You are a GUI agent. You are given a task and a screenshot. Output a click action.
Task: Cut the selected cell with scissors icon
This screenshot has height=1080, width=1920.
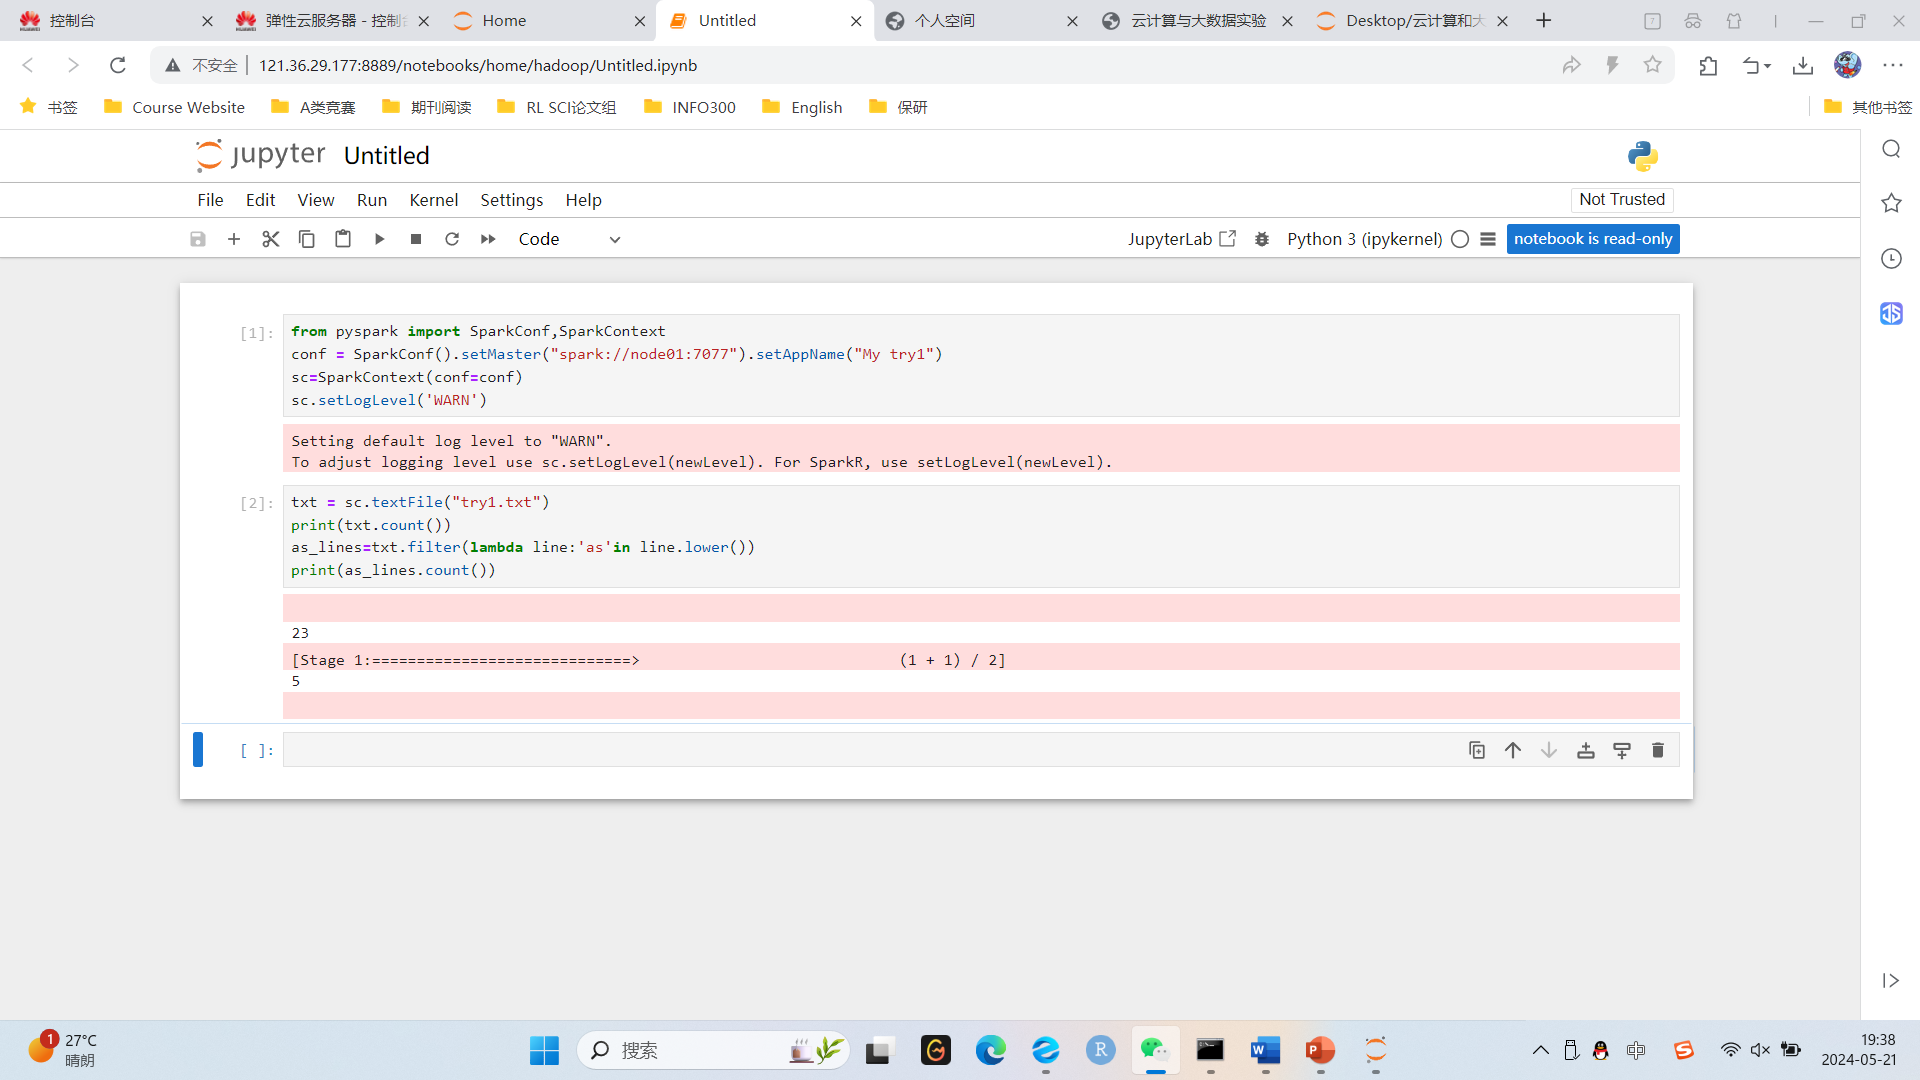271,239
